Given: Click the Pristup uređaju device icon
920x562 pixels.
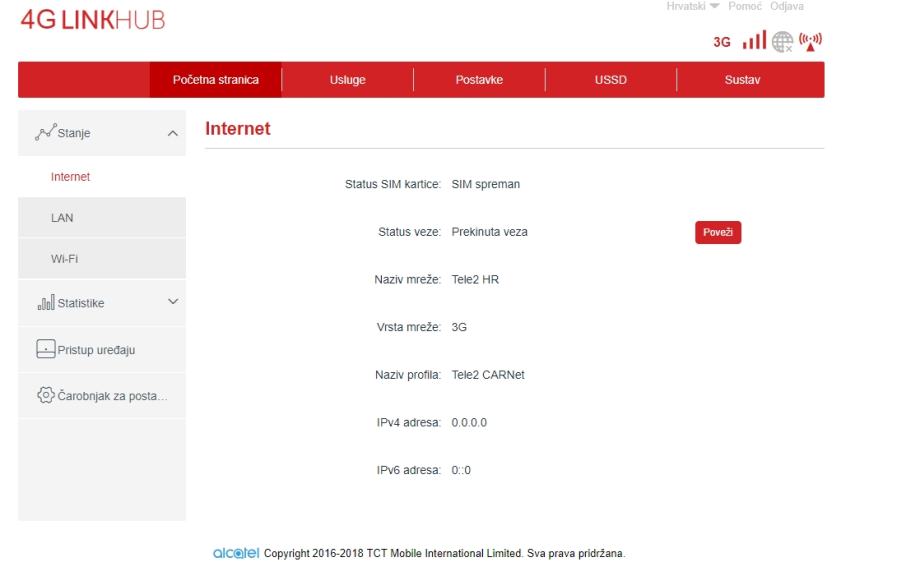Looking at the screenshot, I should (x=46, y=348).
